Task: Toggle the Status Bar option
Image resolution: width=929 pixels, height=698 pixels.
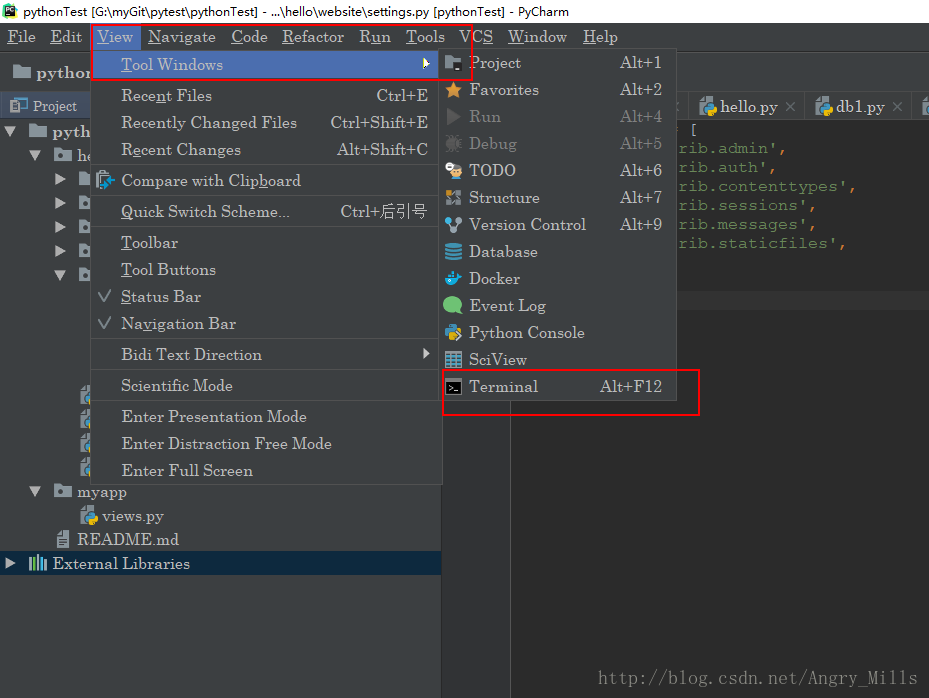Action: click(264, 297)
